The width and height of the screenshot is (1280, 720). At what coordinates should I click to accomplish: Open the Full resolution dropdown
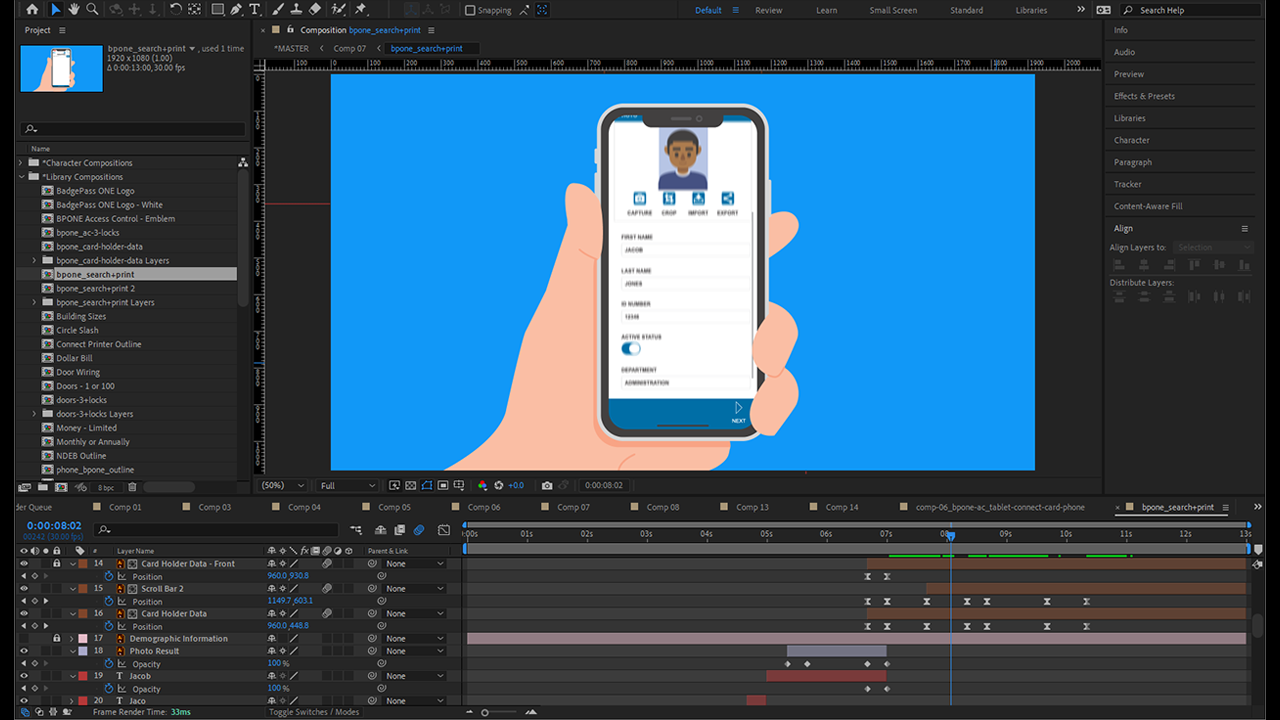pos(346,485)
